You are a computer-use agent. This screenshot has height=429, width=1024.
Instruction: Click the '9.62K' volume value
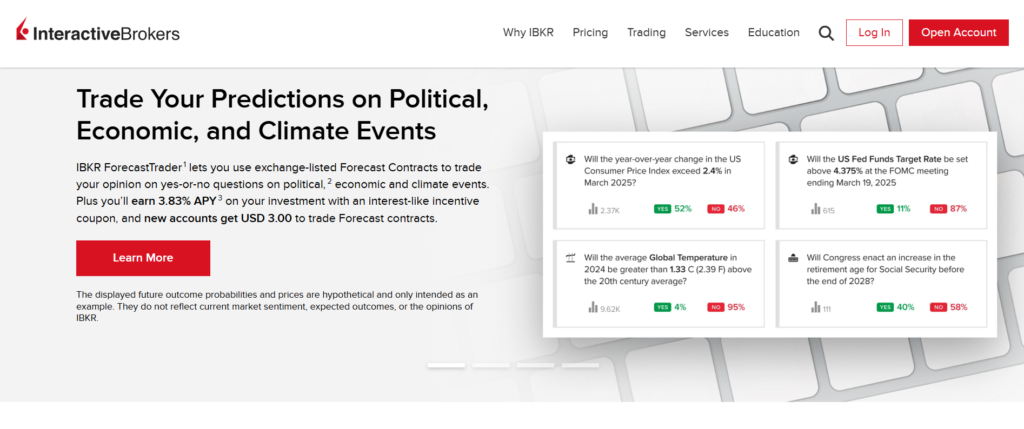(610, 308)
